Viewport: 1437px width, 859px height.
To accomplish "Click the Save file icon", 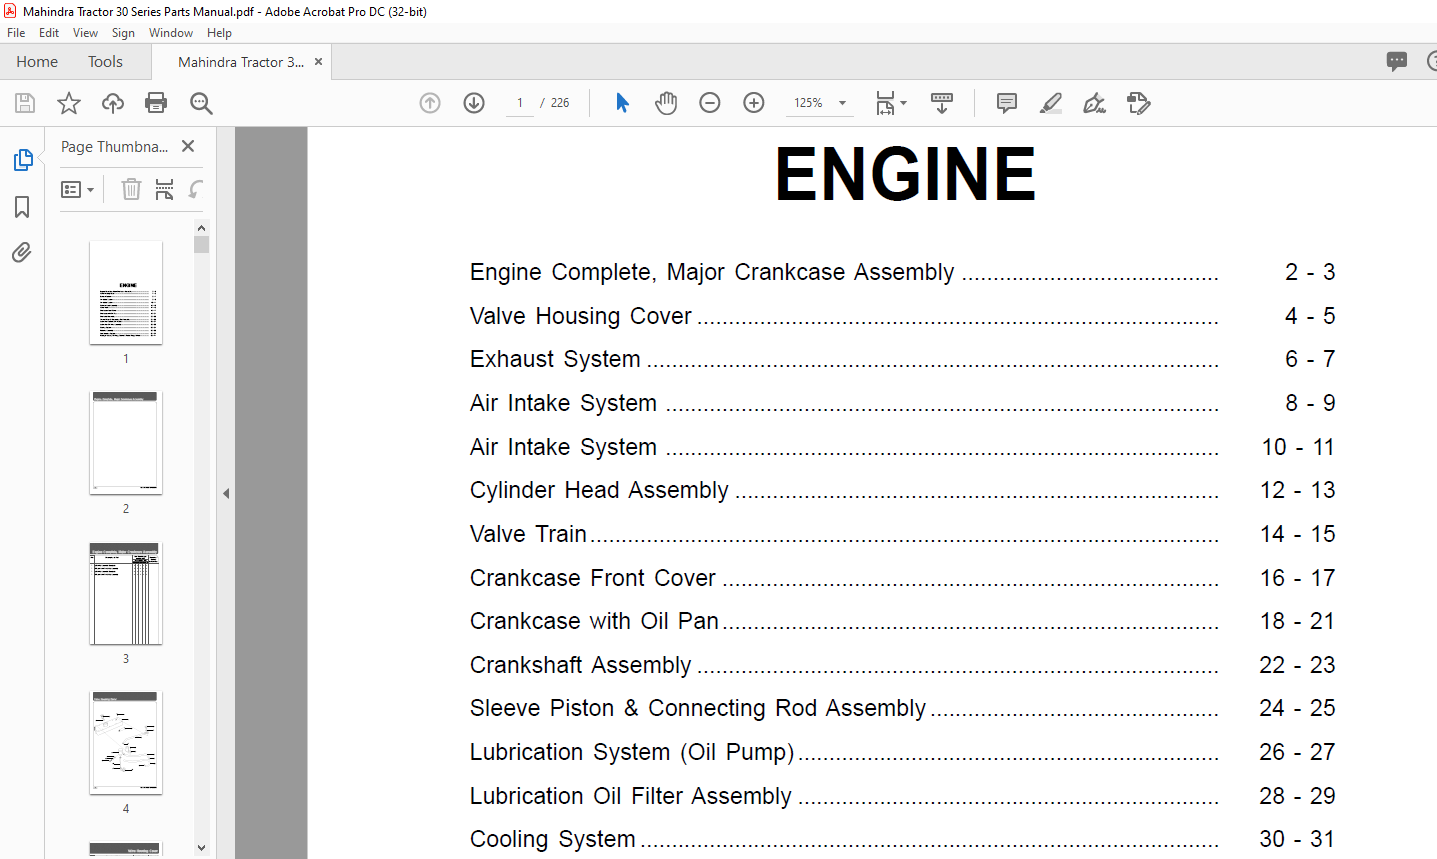I will [25, 103].
